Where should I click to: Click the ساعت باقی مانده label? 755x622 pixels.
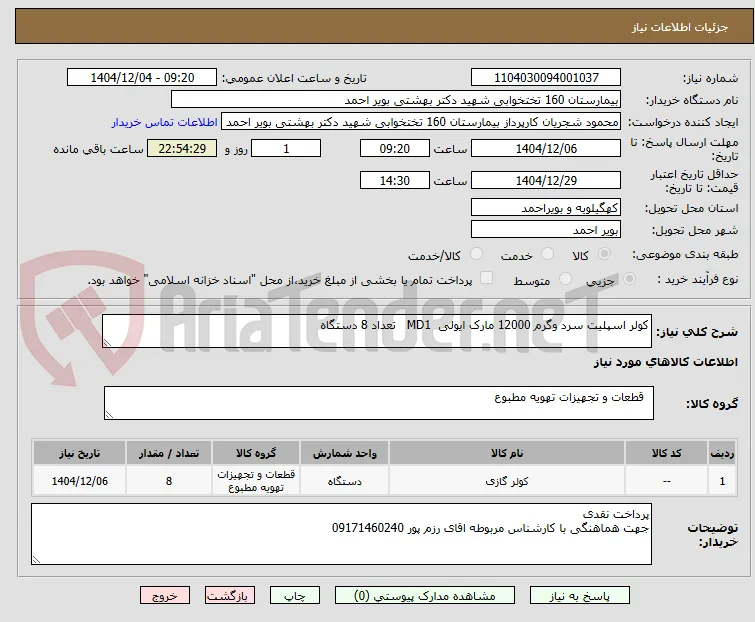coord(98,149)
